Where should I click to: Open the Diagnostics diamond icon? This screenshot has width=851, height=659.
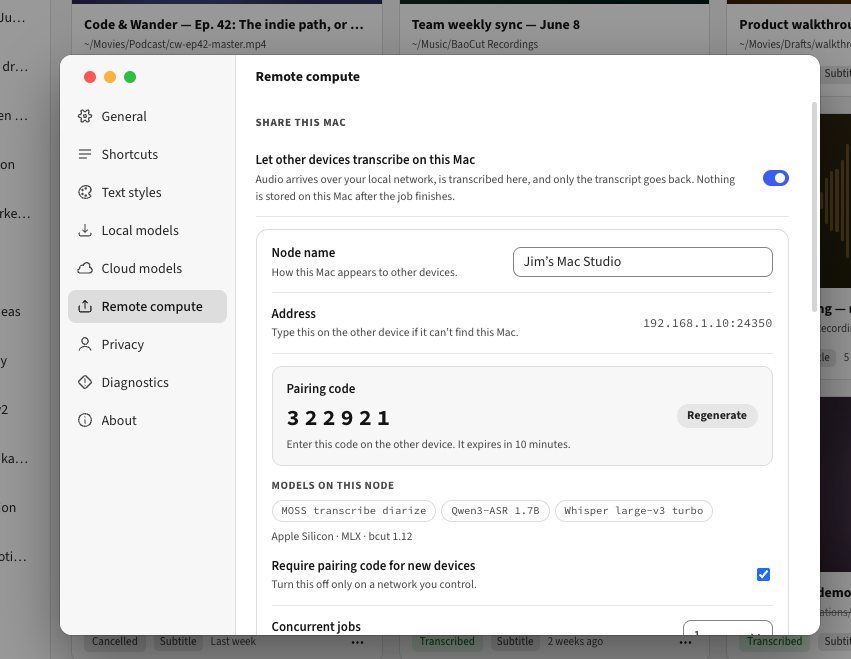(85, 382)
